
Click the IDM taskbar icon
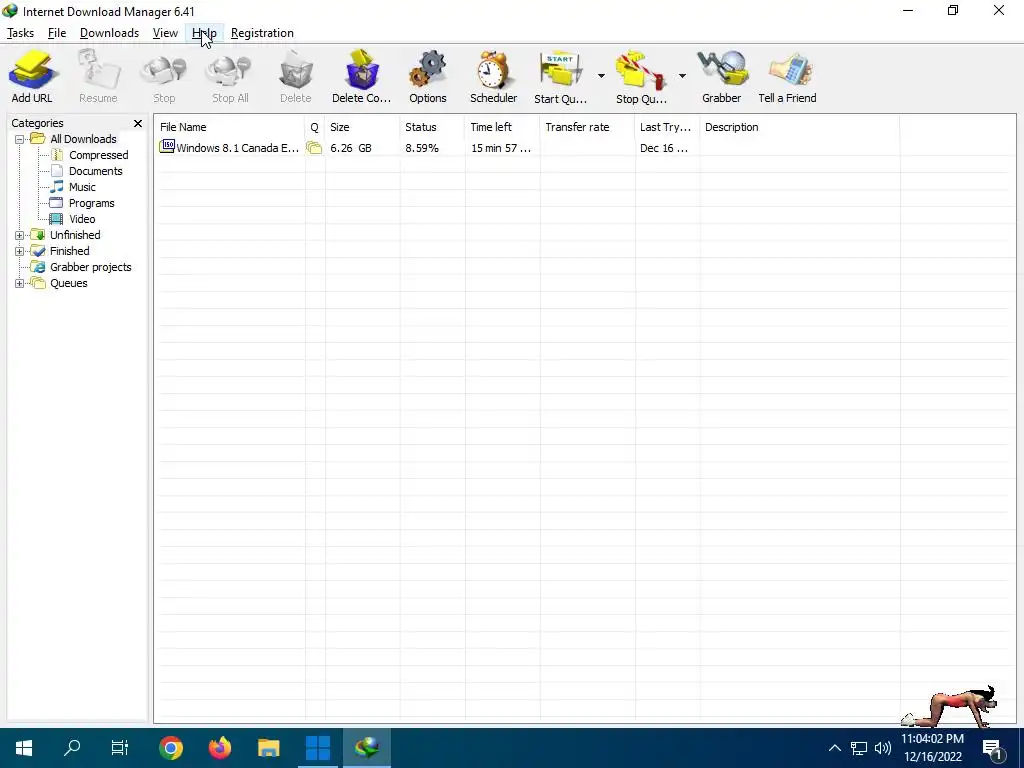coord(367,748)
